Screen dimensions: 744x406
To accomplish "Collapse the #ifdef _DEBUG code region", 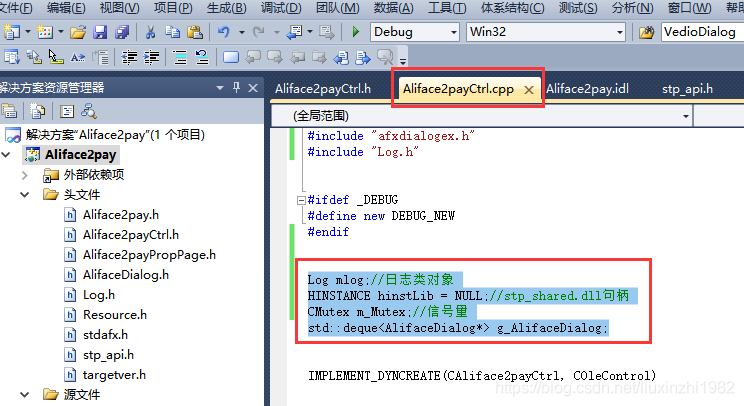I will [301, 200].
